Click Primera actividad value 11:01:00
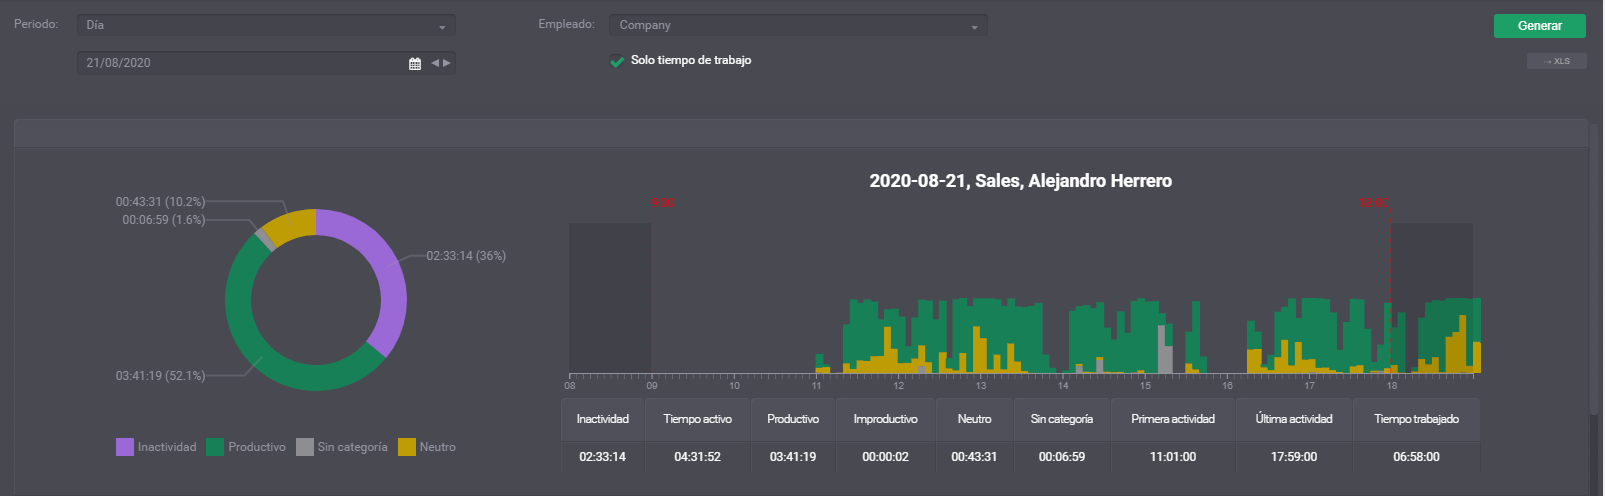This screenshot has width=1605, height=496. (x=1173, y=457)
